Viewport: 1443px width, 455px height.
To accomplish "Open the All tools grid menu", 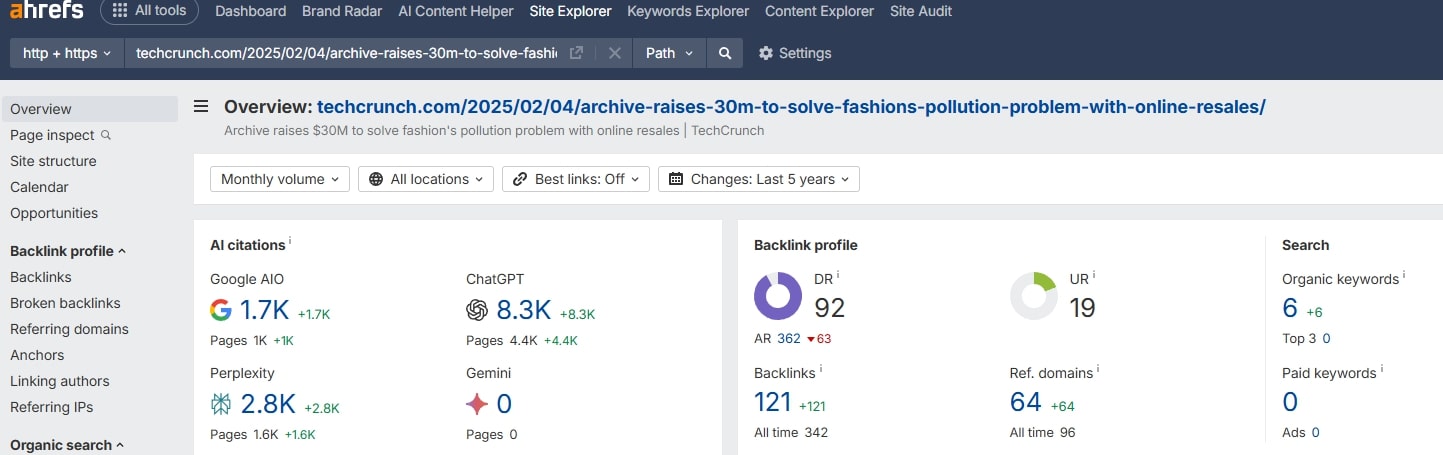I will pos(150,11).
